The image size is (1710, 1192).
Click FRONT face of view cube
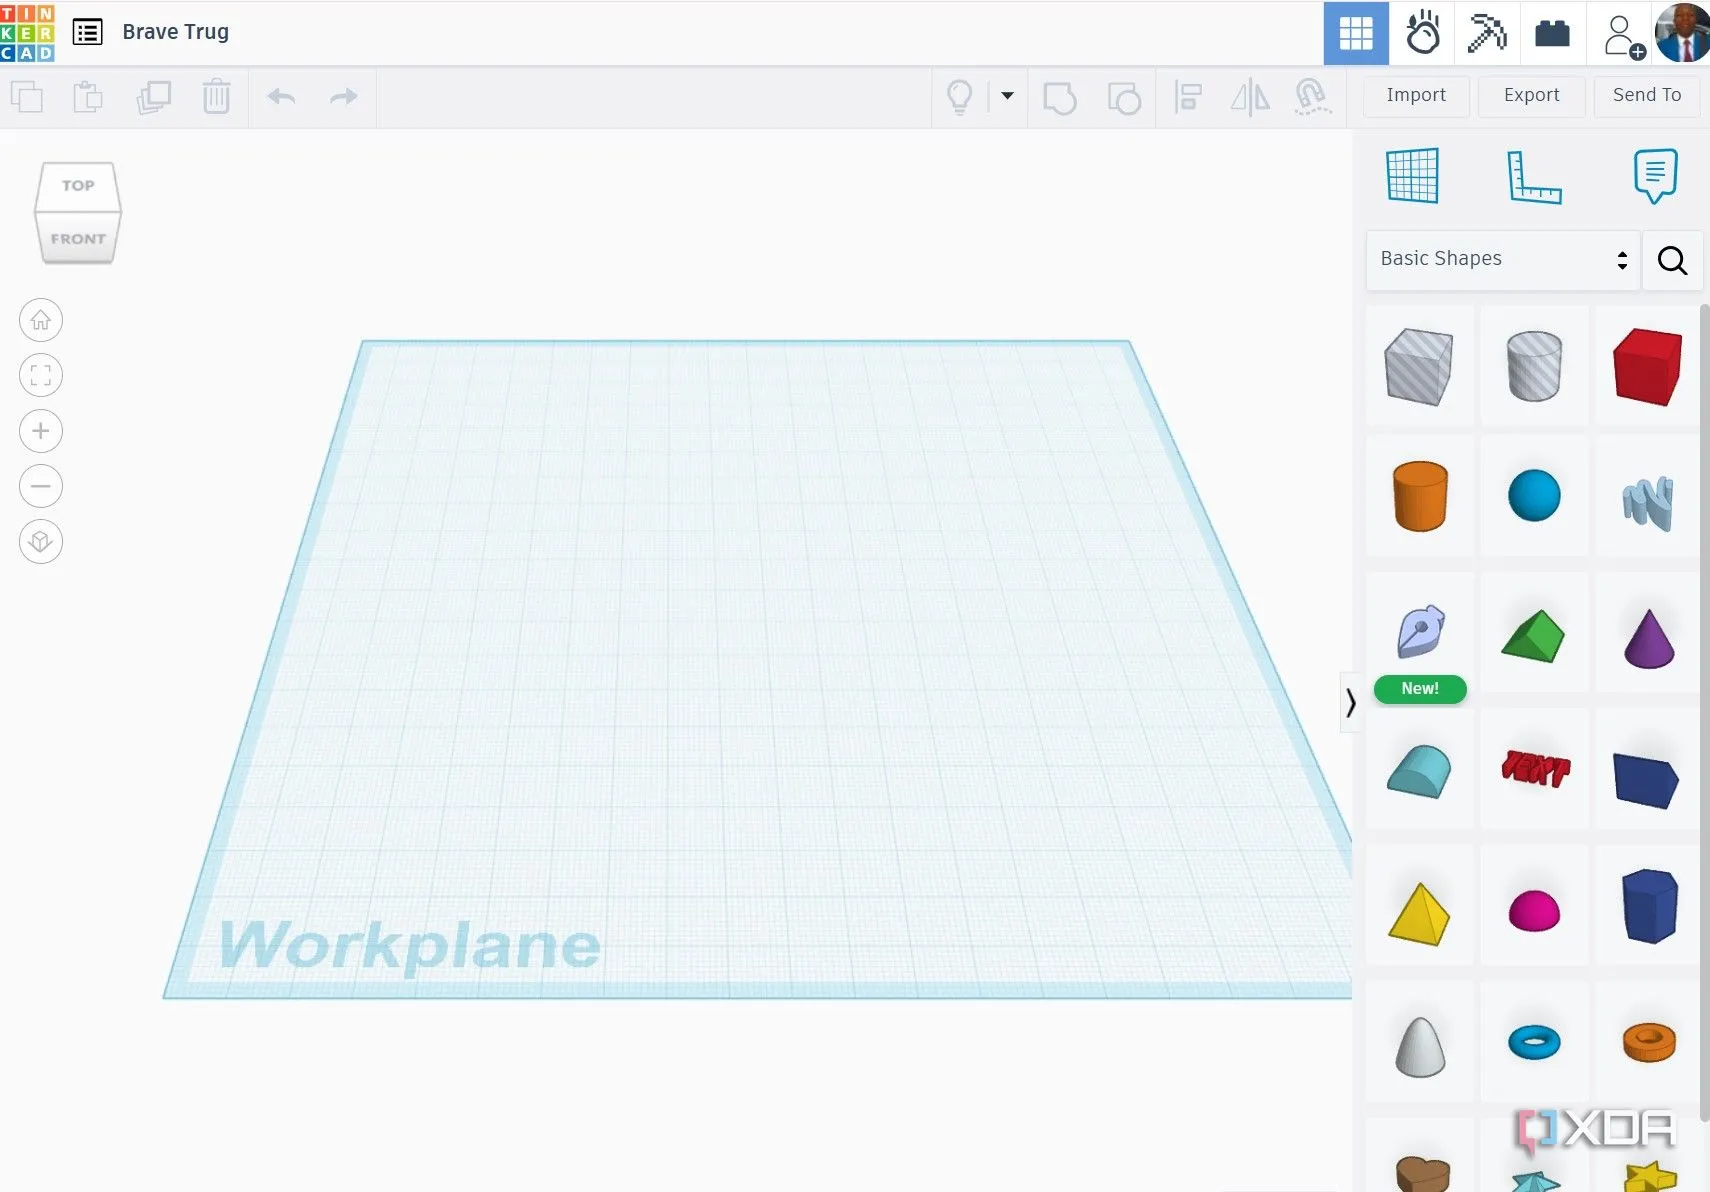coord(78,239)
